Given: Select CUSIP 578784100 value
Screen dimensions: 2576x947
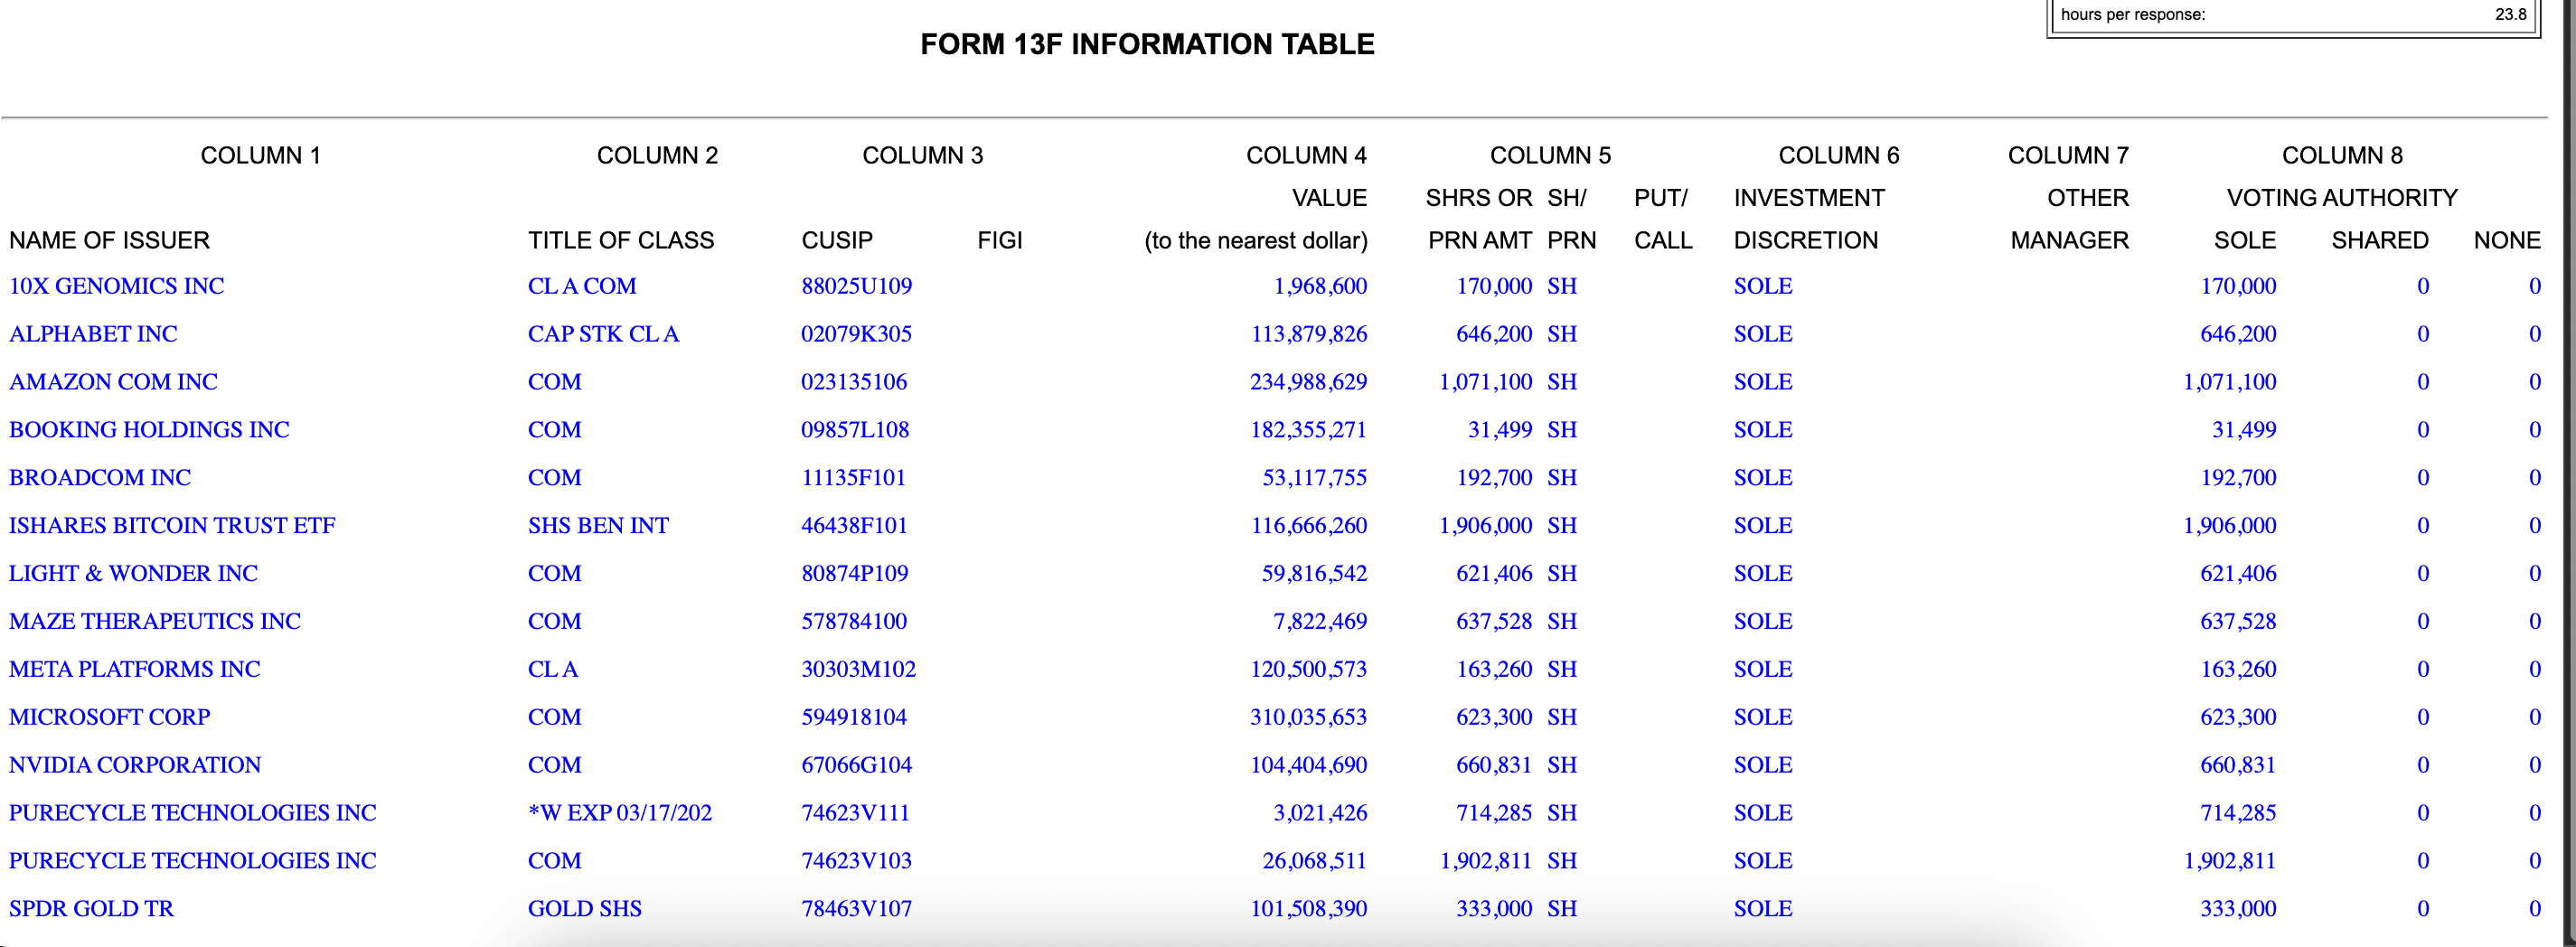Looking at the screenshot, I should (x=854, y=622).
